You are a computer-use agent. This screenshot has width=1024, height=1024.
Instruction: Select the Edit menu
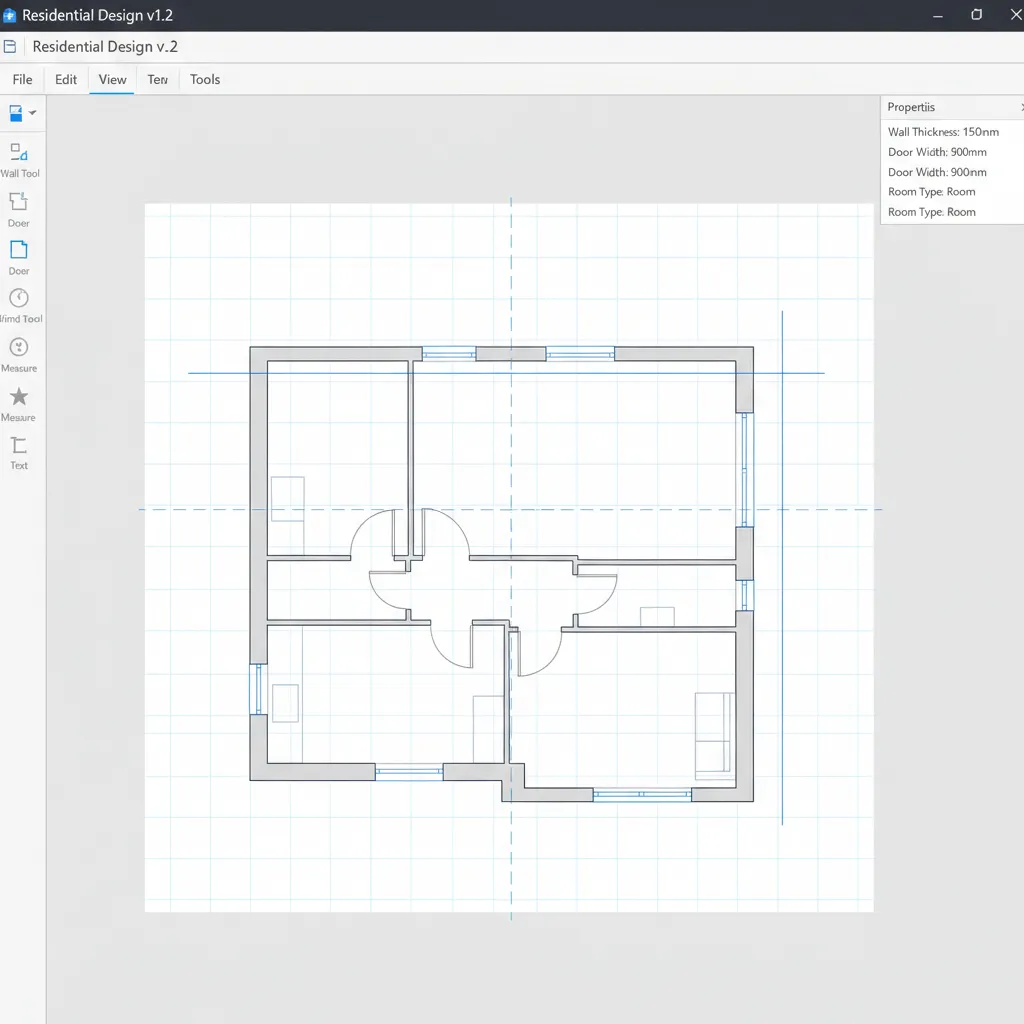click(x=66, y=79)
